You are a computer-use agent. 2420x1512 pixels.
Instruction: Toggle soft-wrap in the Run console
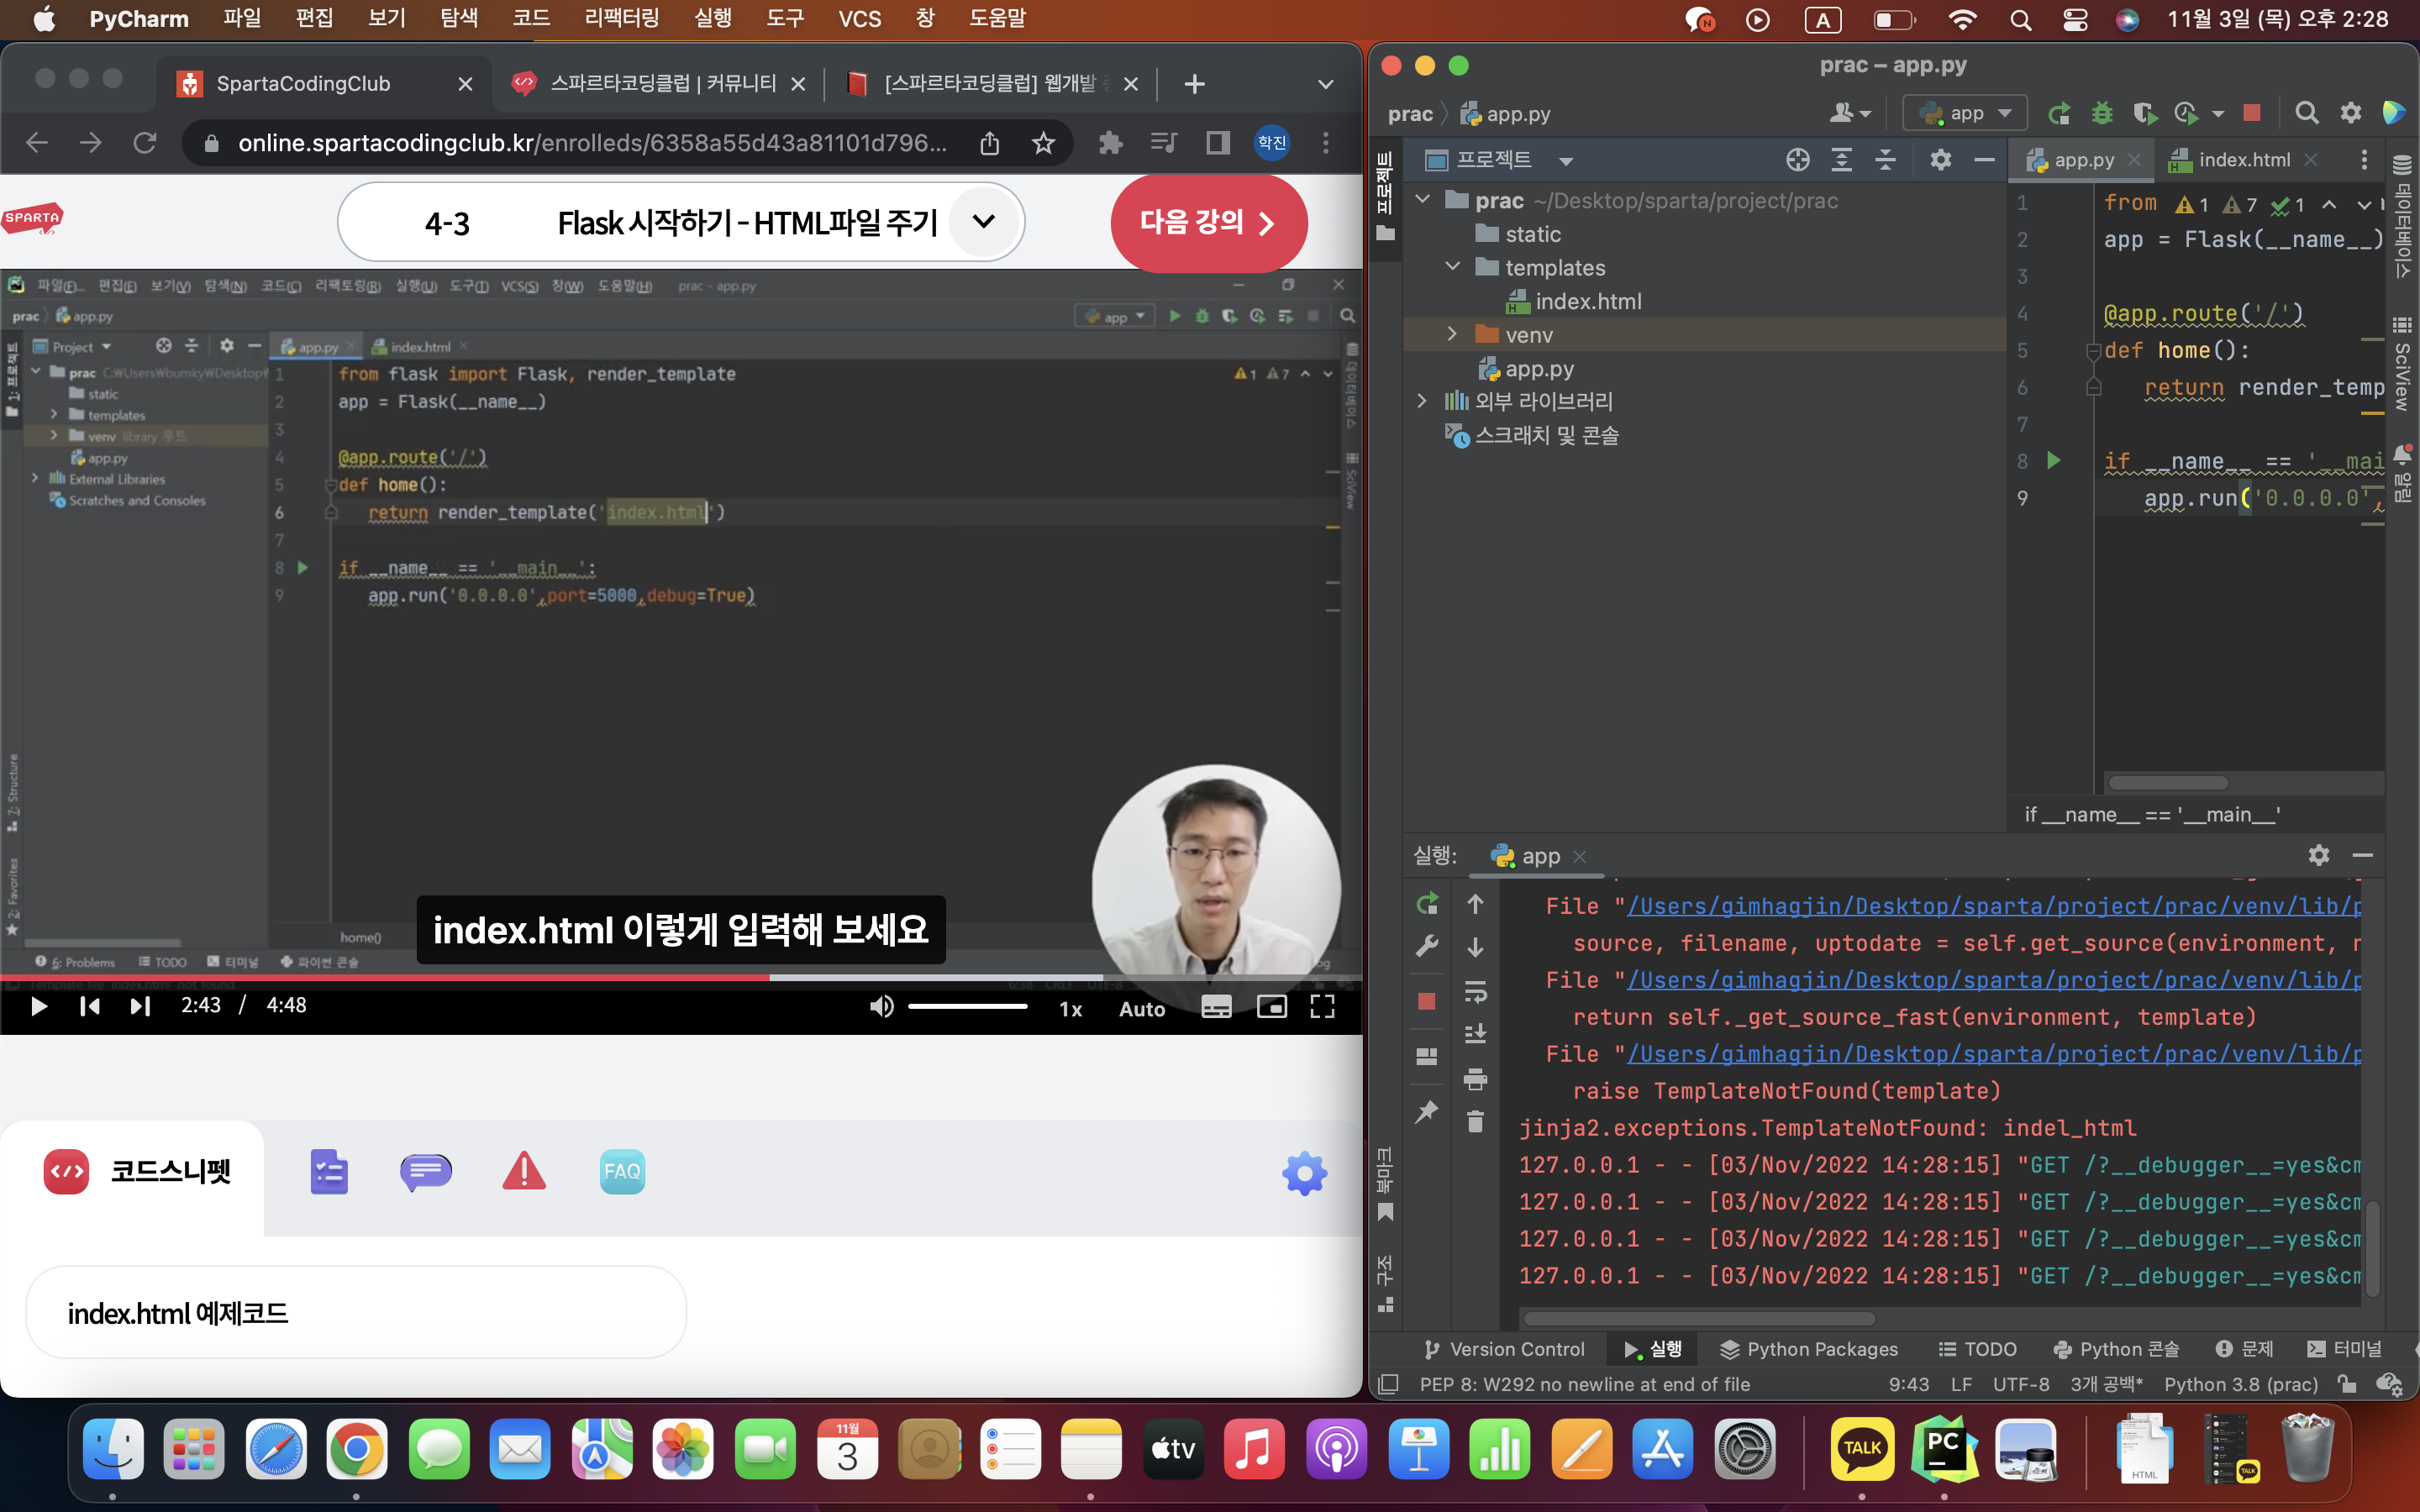tap(1475, 991)
